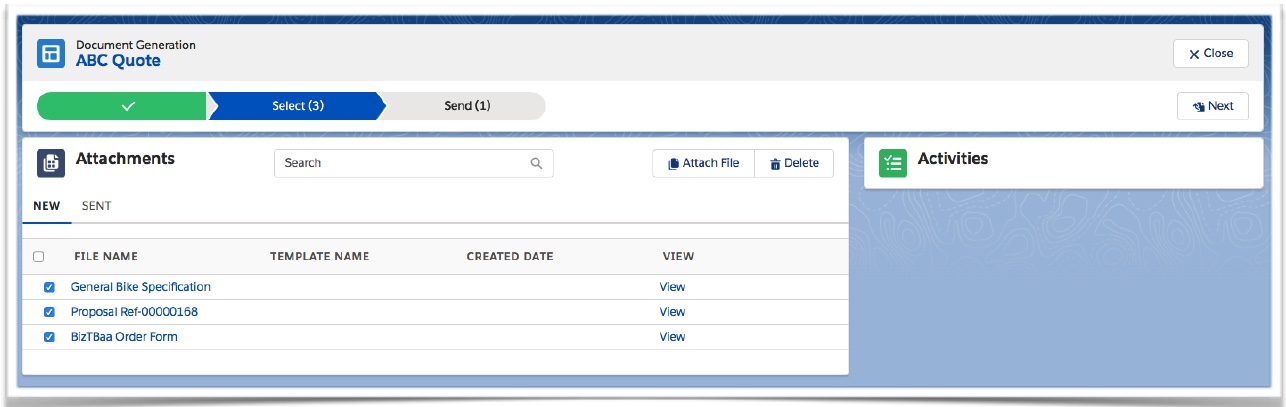Click the Next button
The width and height of the screenshot is (1286, 407).
pyautogui.click(x=1212, y=106)
